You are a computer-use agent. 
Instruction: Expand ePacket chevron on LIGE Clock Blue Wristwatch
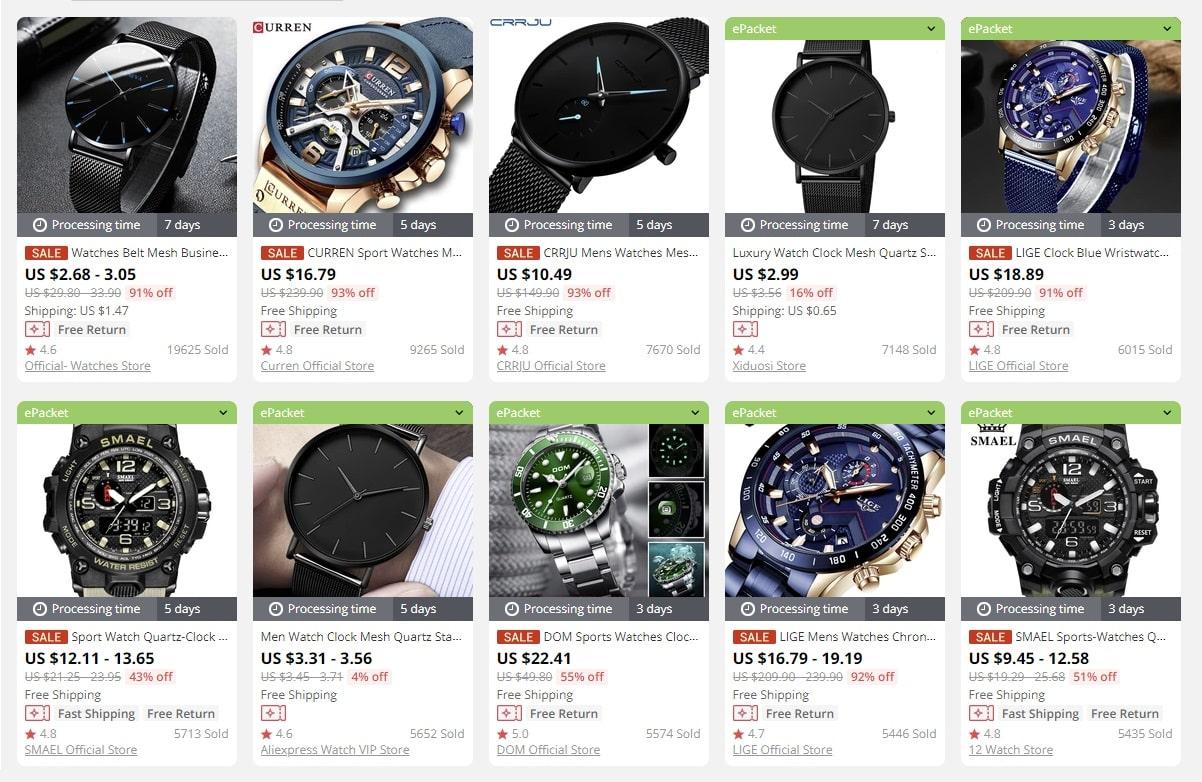[1167, 29]
